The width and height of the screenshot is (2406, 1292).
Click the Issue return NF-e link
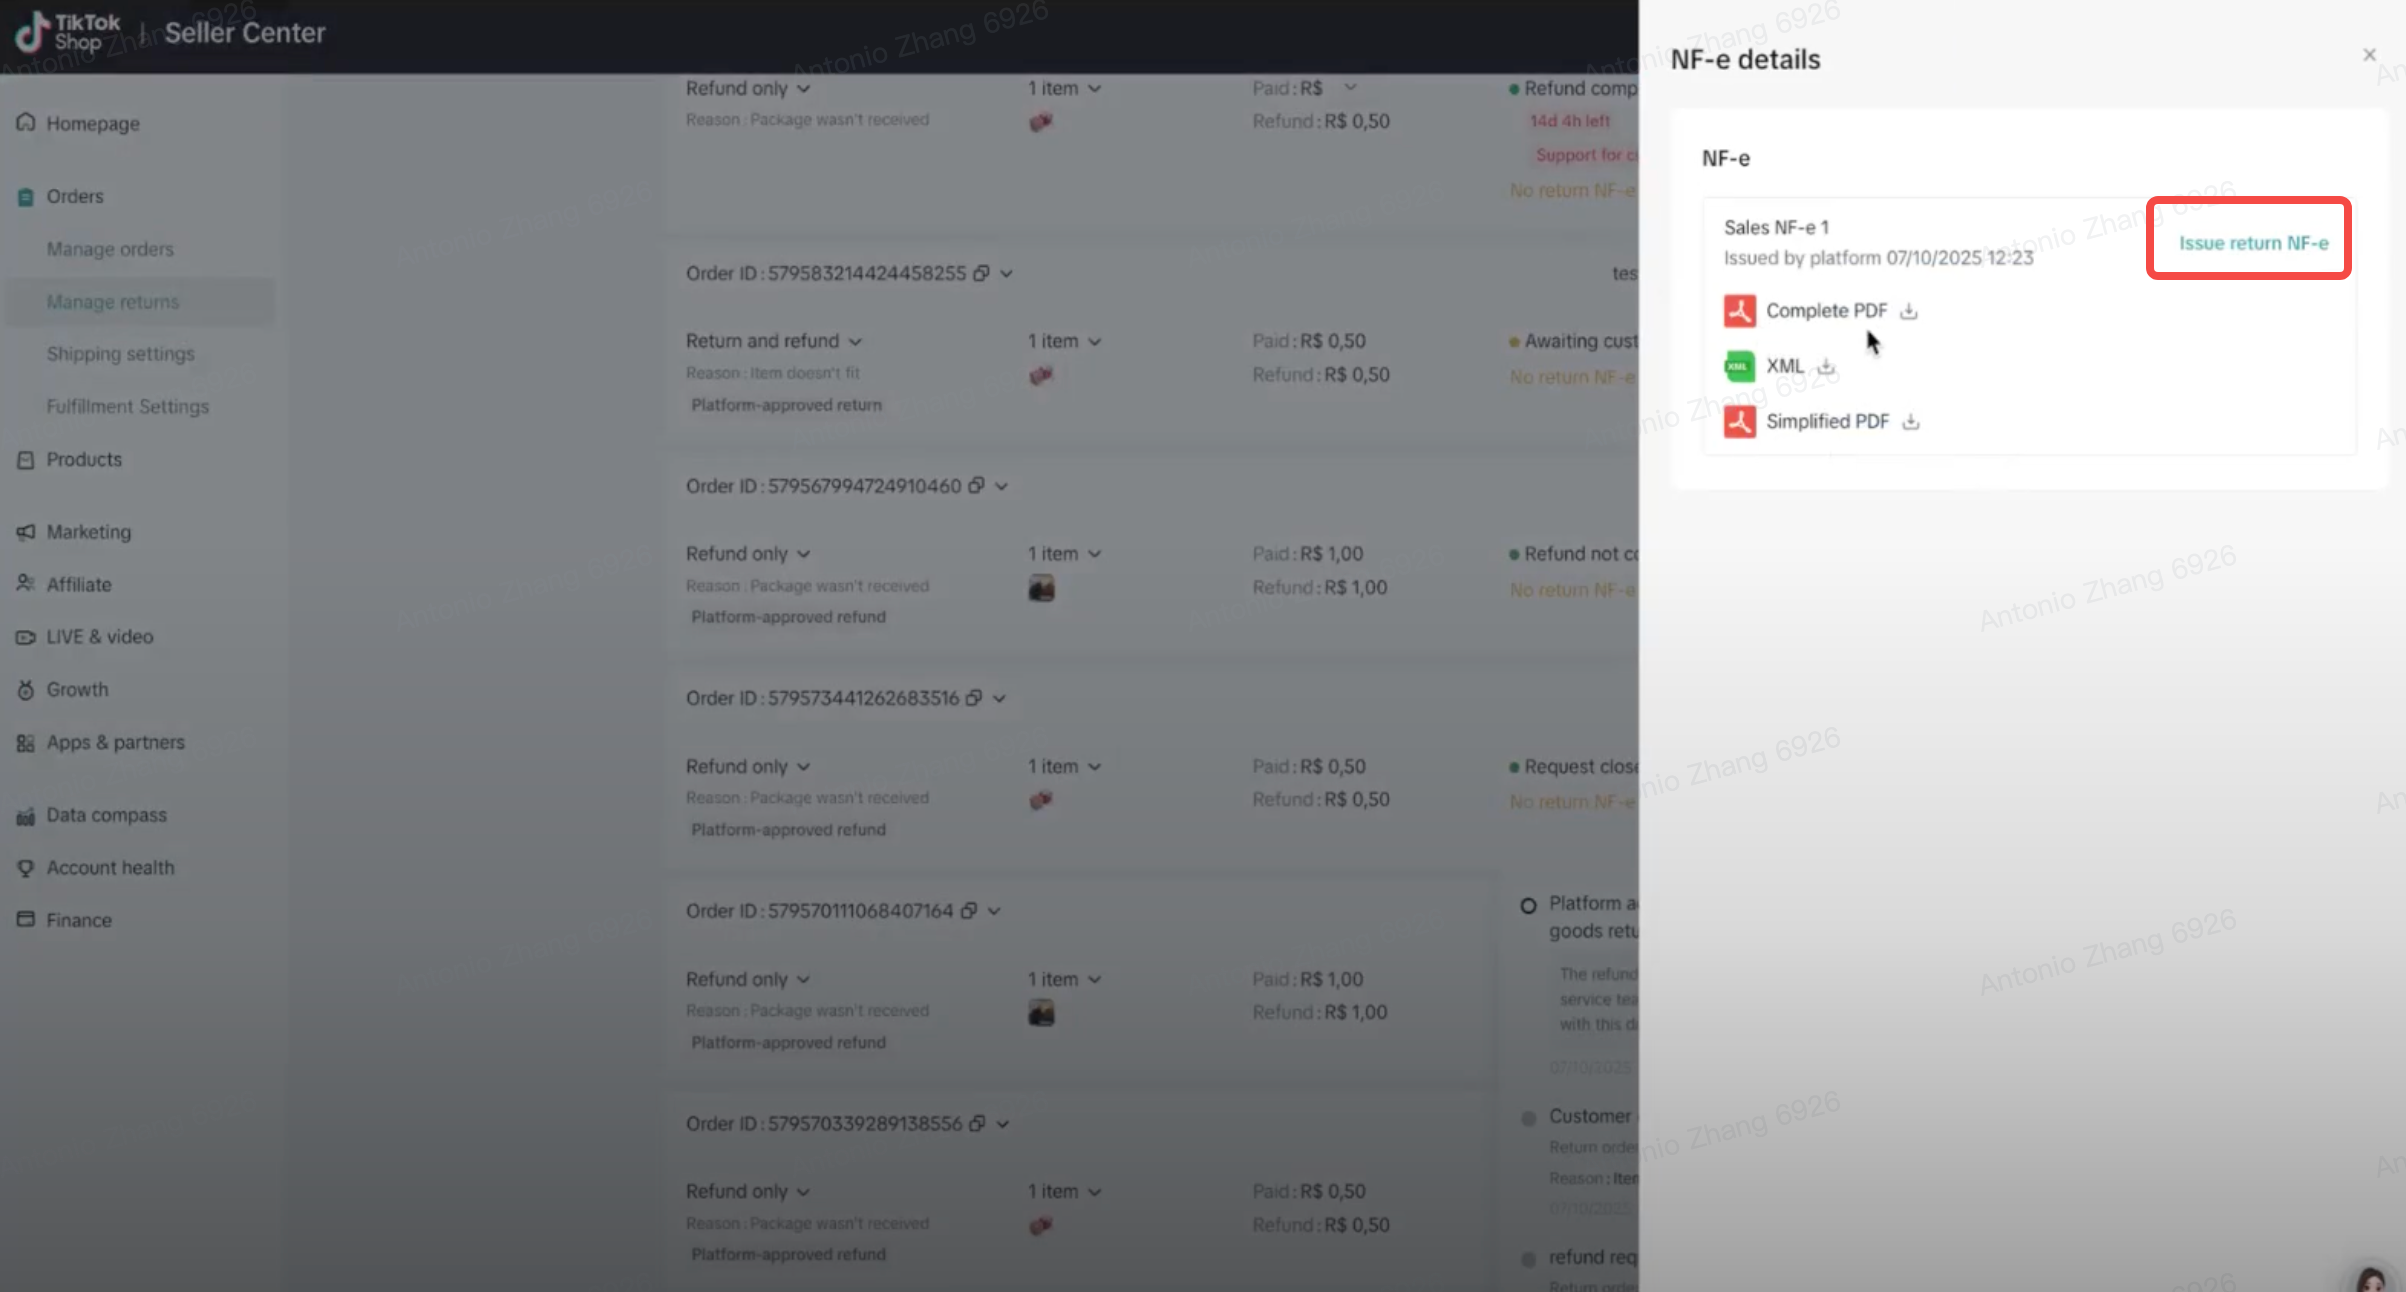tap(2253, 243)
